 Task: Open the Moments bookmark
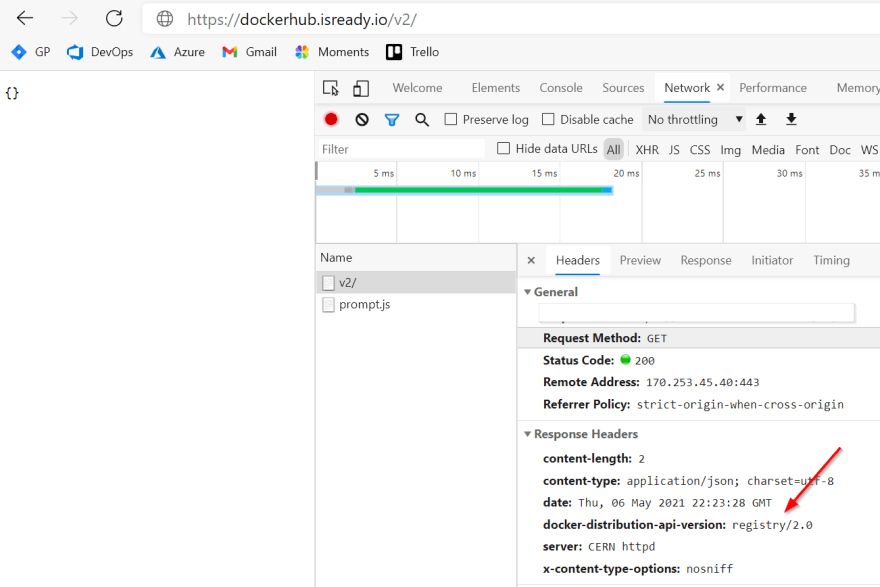pyautogui.click(x=332, y=52)
